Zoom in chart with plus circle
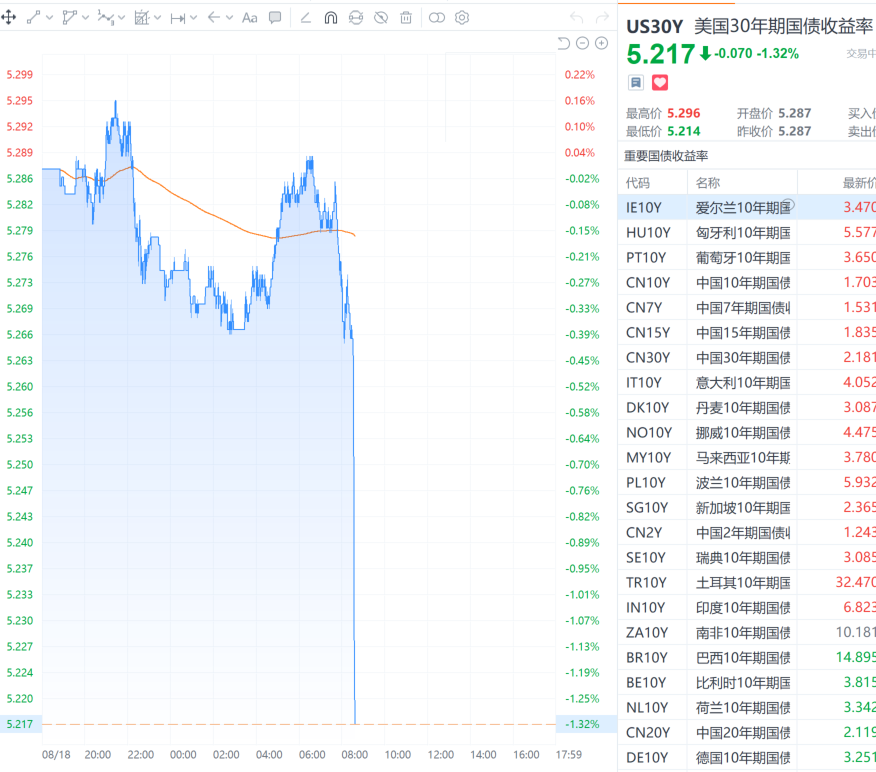Viewport: 876px width, 772px height. point(601,43)
